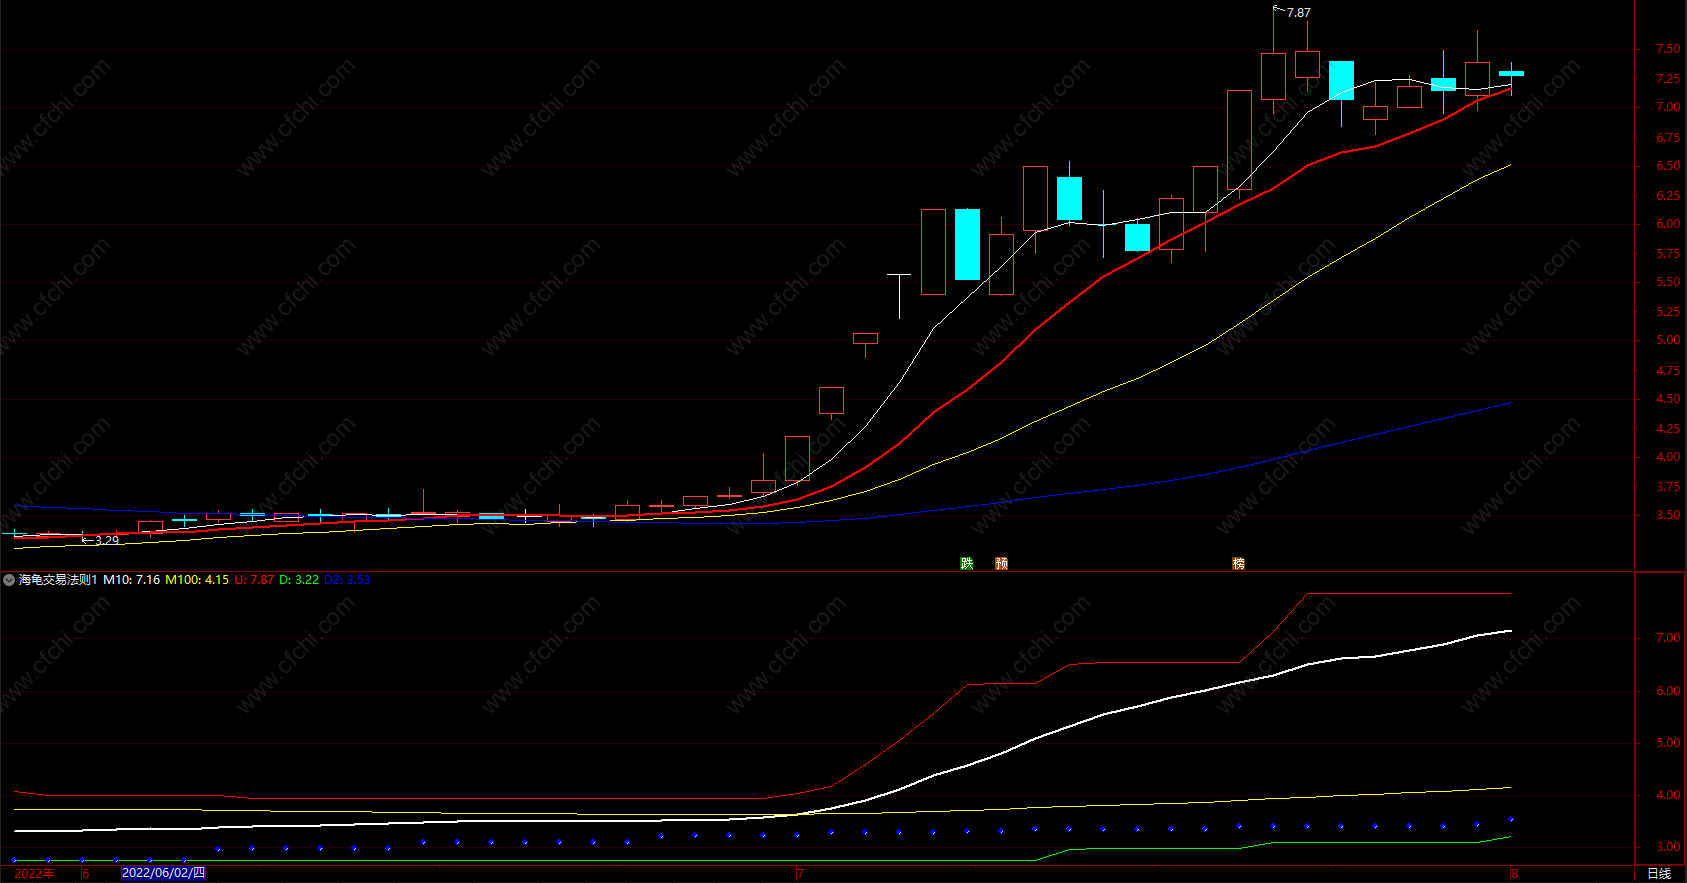
Task: Select the M10: 7.16 indicator value
Action: [x=132, y=580]
